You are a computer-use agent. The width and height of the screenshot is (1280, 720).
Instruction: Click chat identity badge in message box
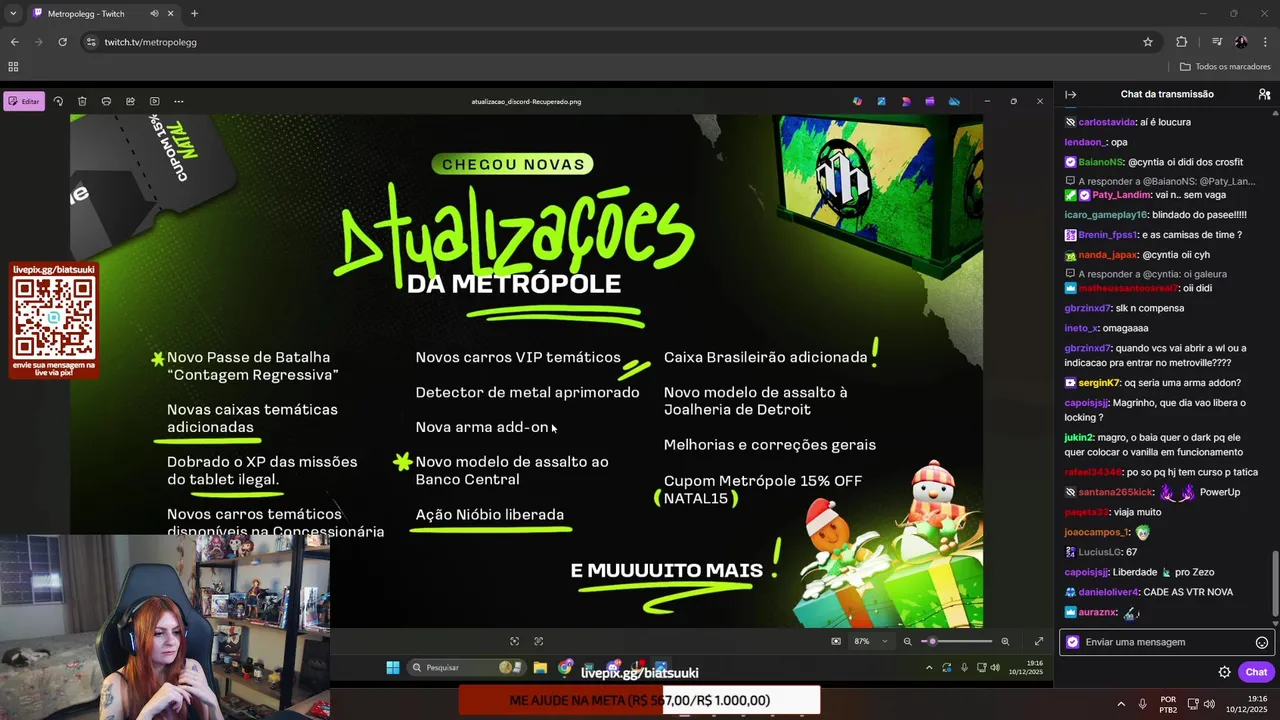click(1073, 642)
